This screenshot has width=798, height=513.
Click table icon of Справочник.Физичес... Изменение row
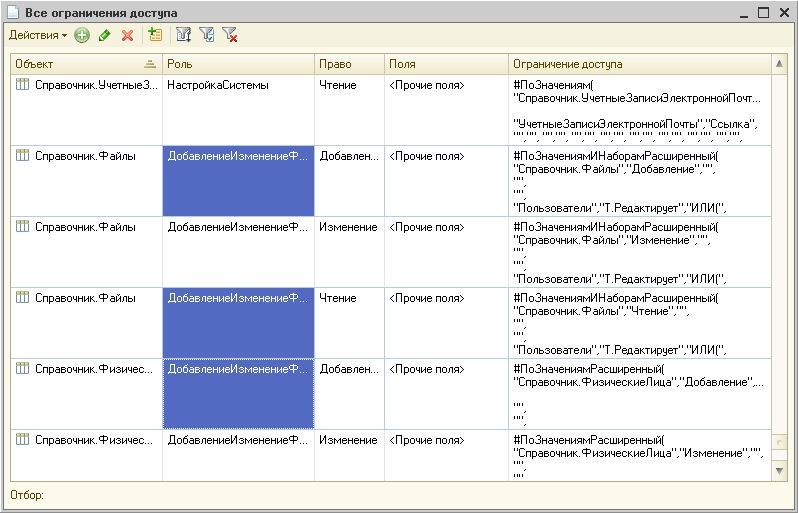click(22, 439)
